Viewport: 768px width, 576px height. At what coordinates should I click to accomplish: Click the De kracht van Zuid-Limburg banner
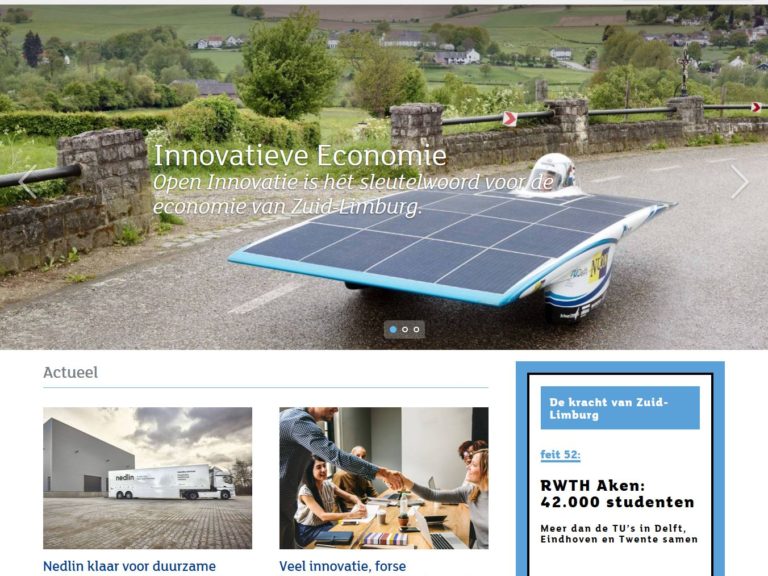tap(620, 408)
